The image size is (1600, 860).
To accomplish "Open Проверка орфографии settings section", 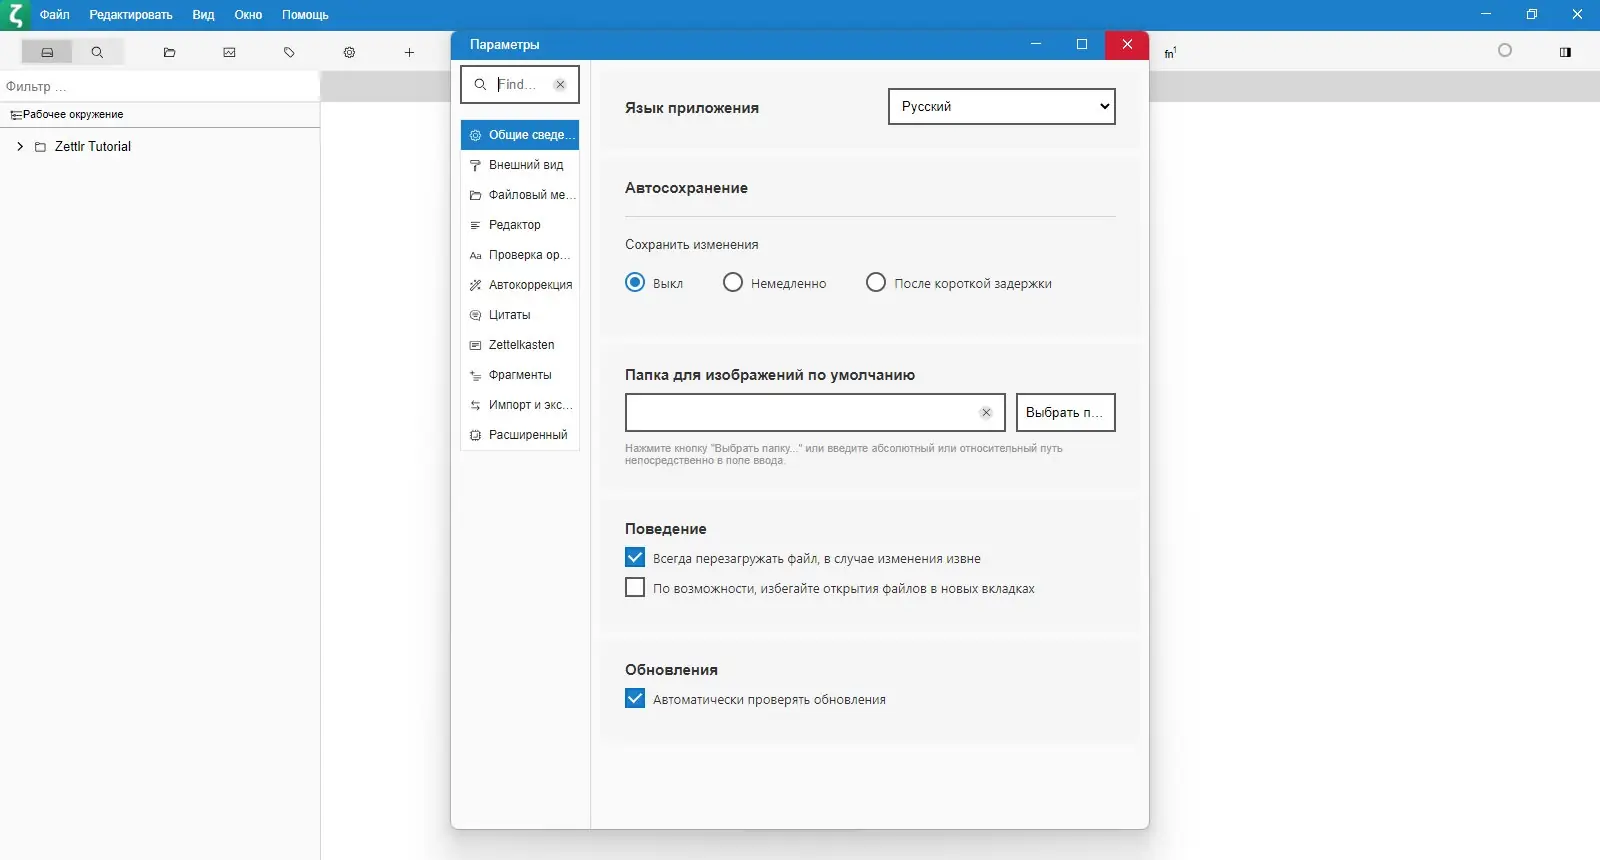I will coord(520,255).
